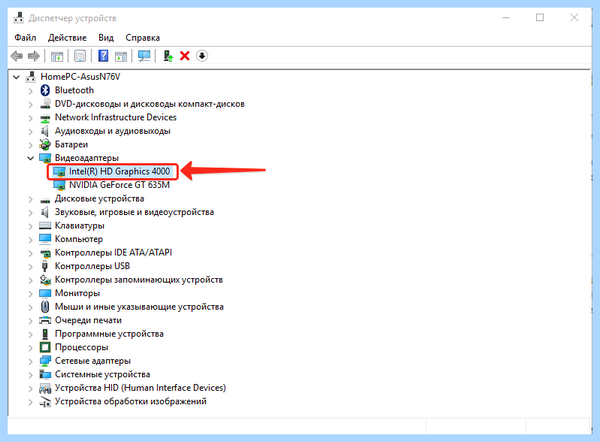600x442 pixels.
Task: Select the Процессоры row text
Action: [x=81, y=347]
